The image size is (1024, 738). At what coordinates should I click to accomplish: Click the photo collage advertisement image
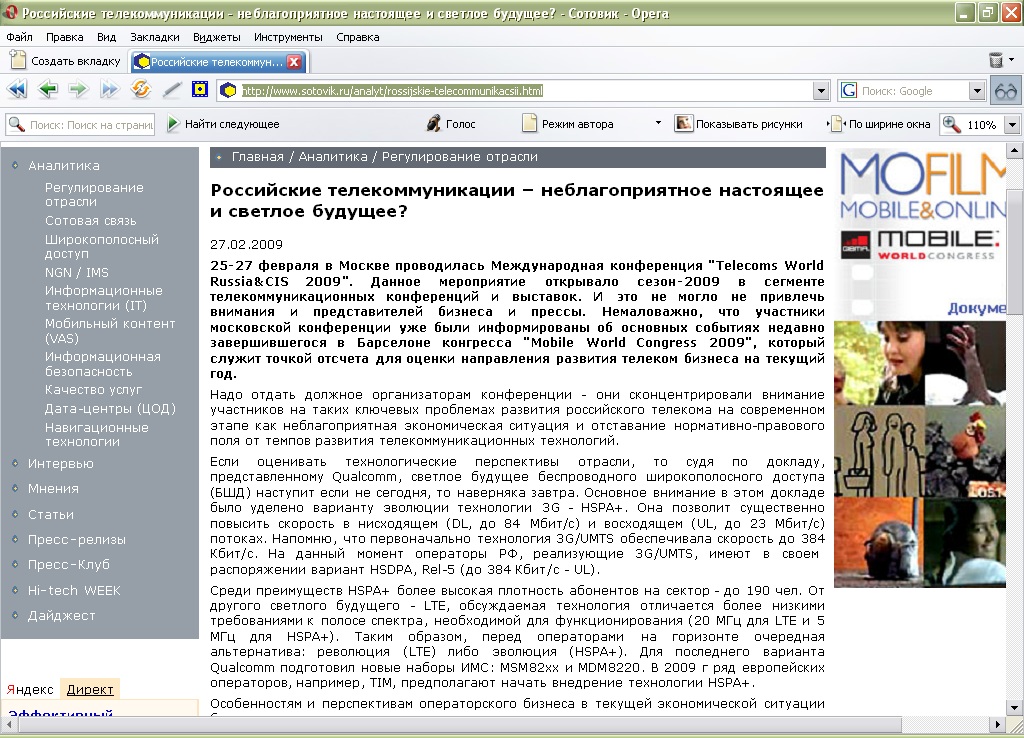(x=920, y=455)
